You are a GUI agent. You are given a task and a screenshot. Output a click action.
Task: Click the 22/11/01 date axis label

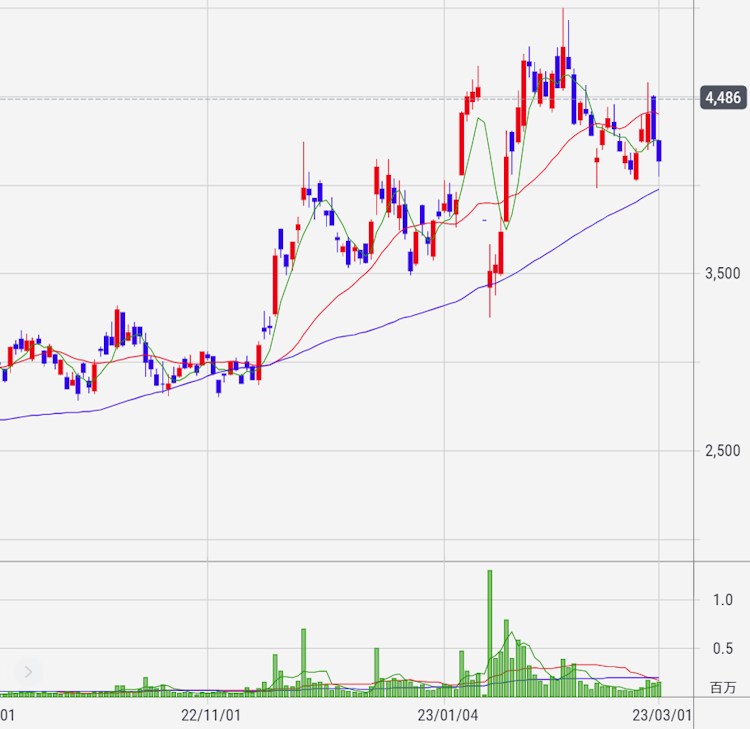coord(210,716)
